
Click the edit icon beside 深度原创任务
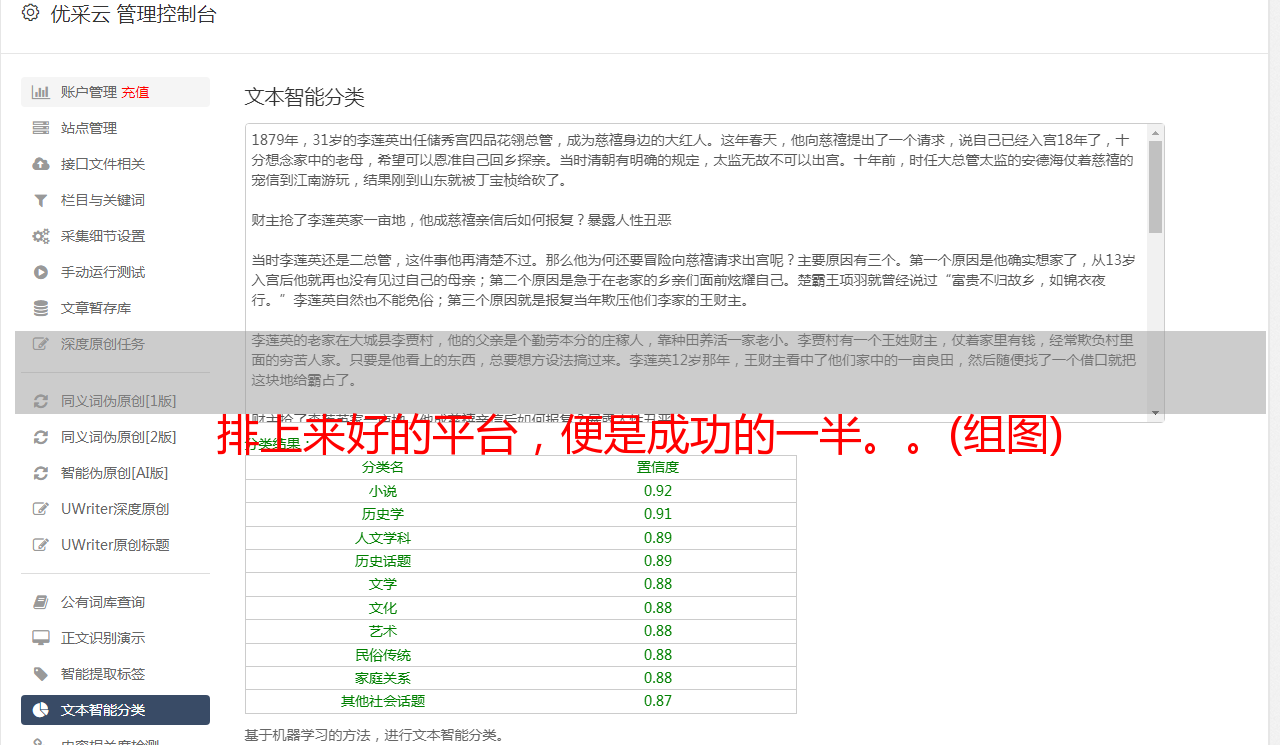click(x=41, y=344)
